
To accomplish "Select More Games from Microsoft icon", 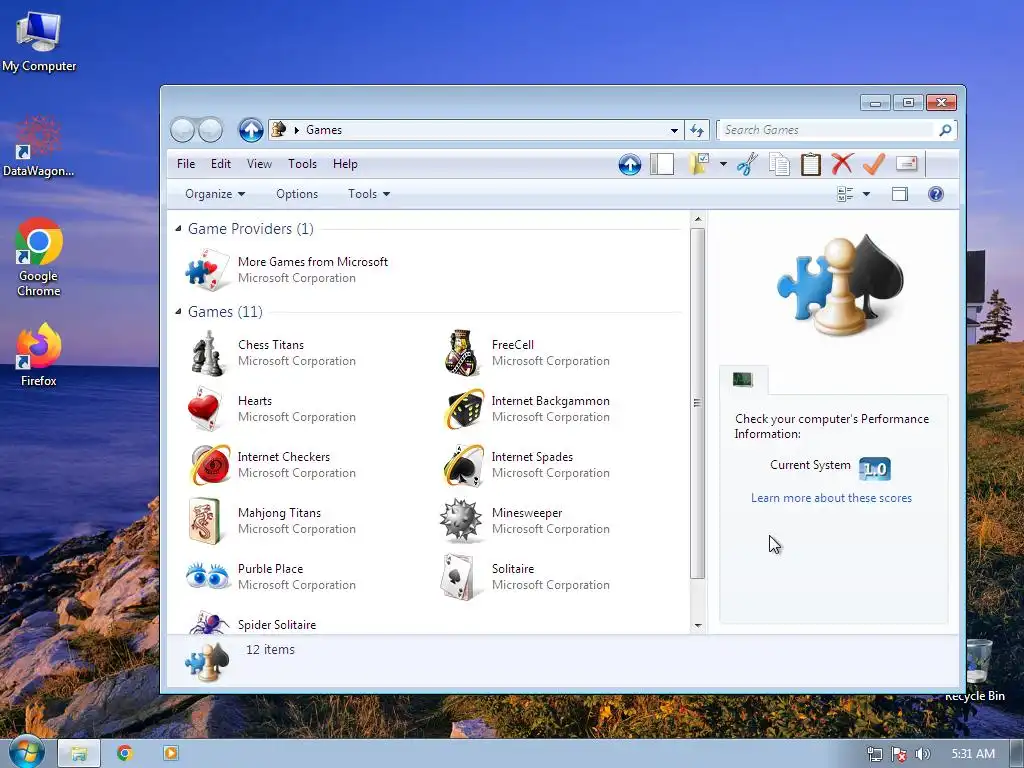I will pyautogui.click(x=208, y=269).
